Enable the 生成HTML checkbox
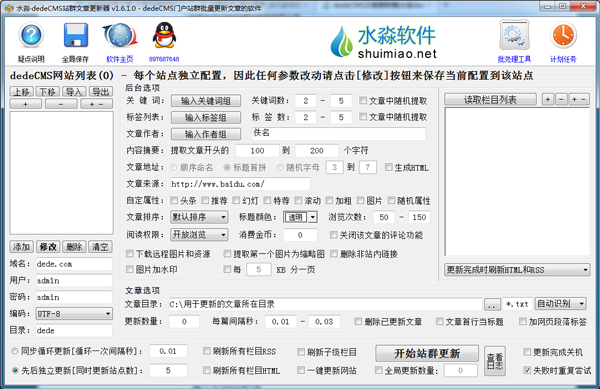Image resolution: width=600 pixels, height=389 pixels. pyautogui.click(x=389, y=167)
